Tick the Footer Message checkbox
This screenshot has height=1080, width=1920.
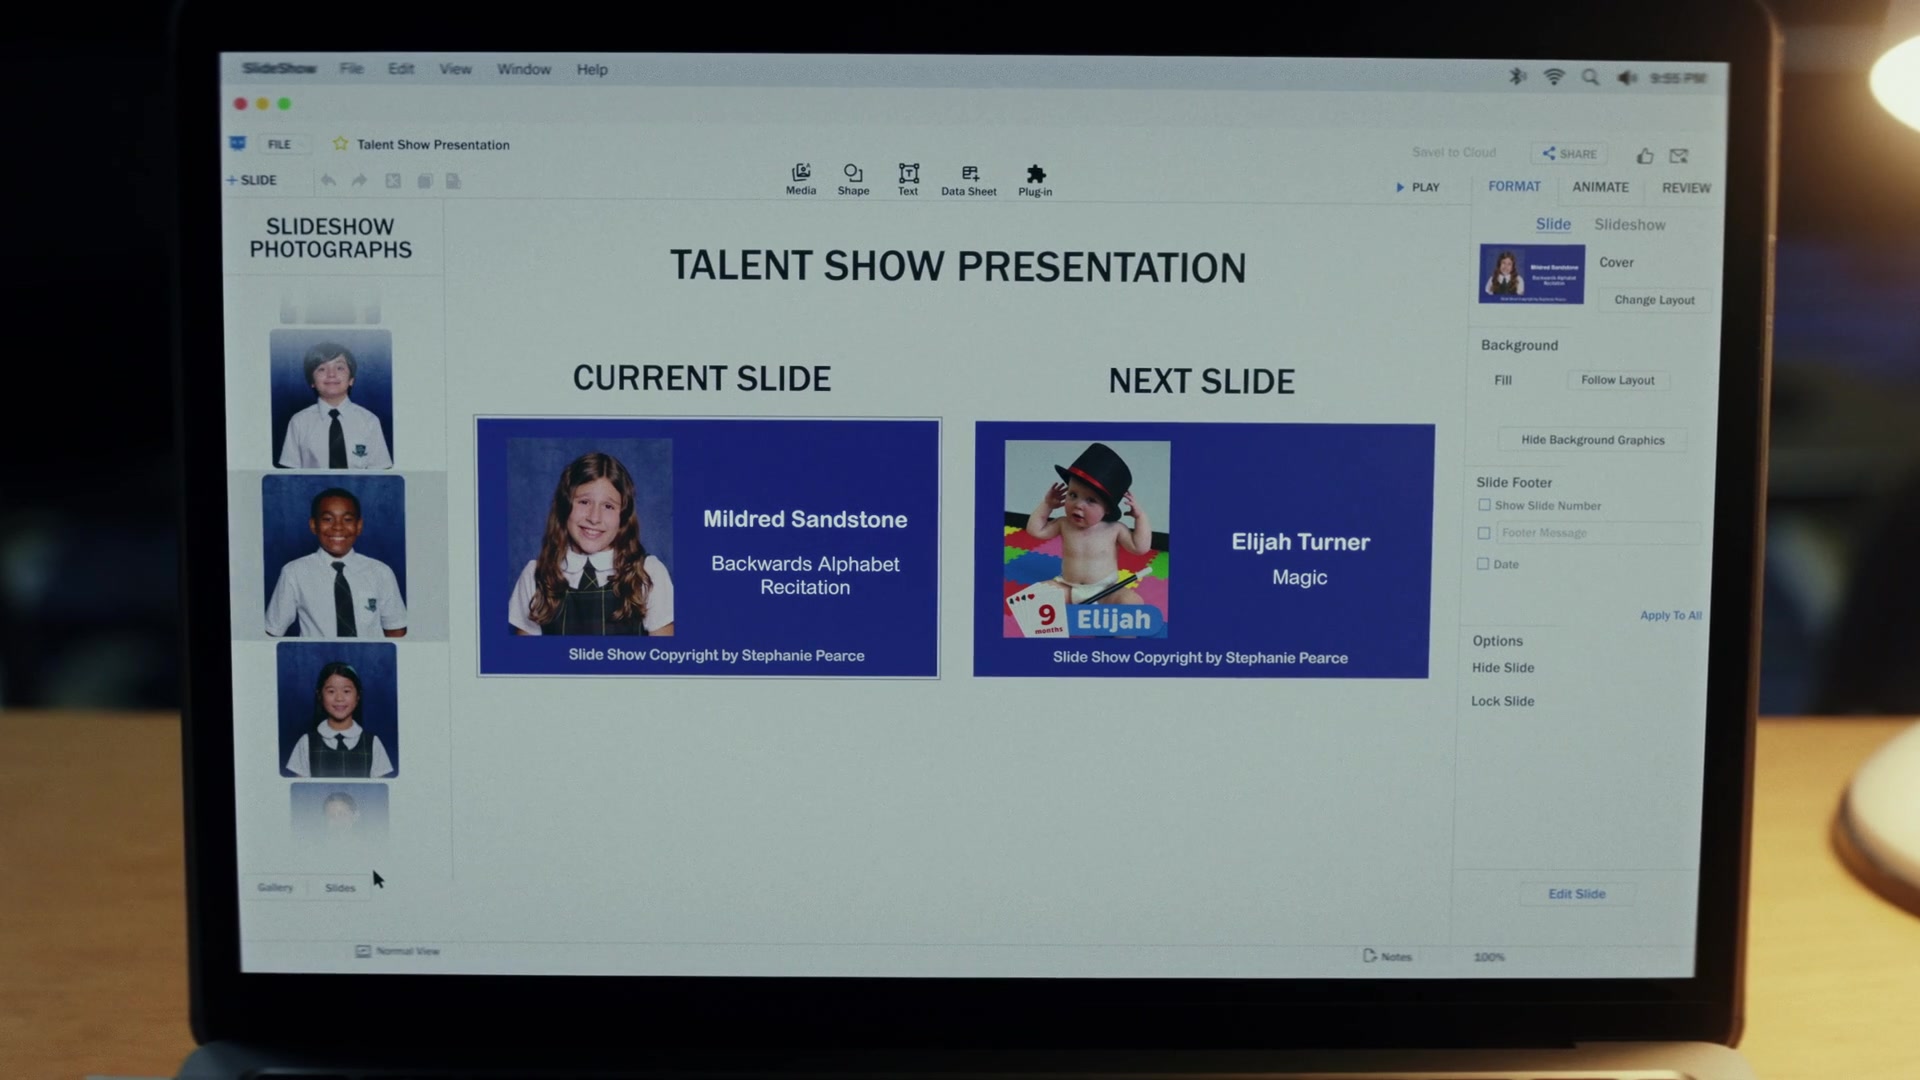coord(1484,533)
